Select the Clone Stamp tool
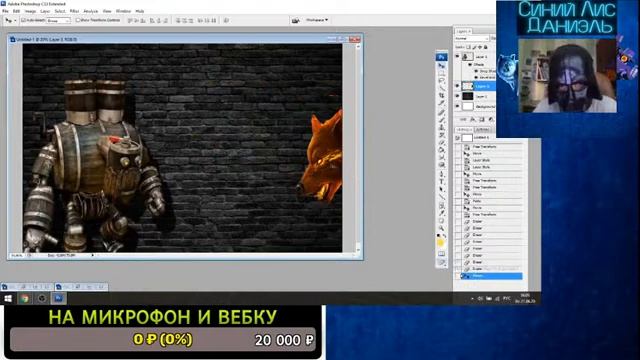640x360 pixels. [441, 127]
